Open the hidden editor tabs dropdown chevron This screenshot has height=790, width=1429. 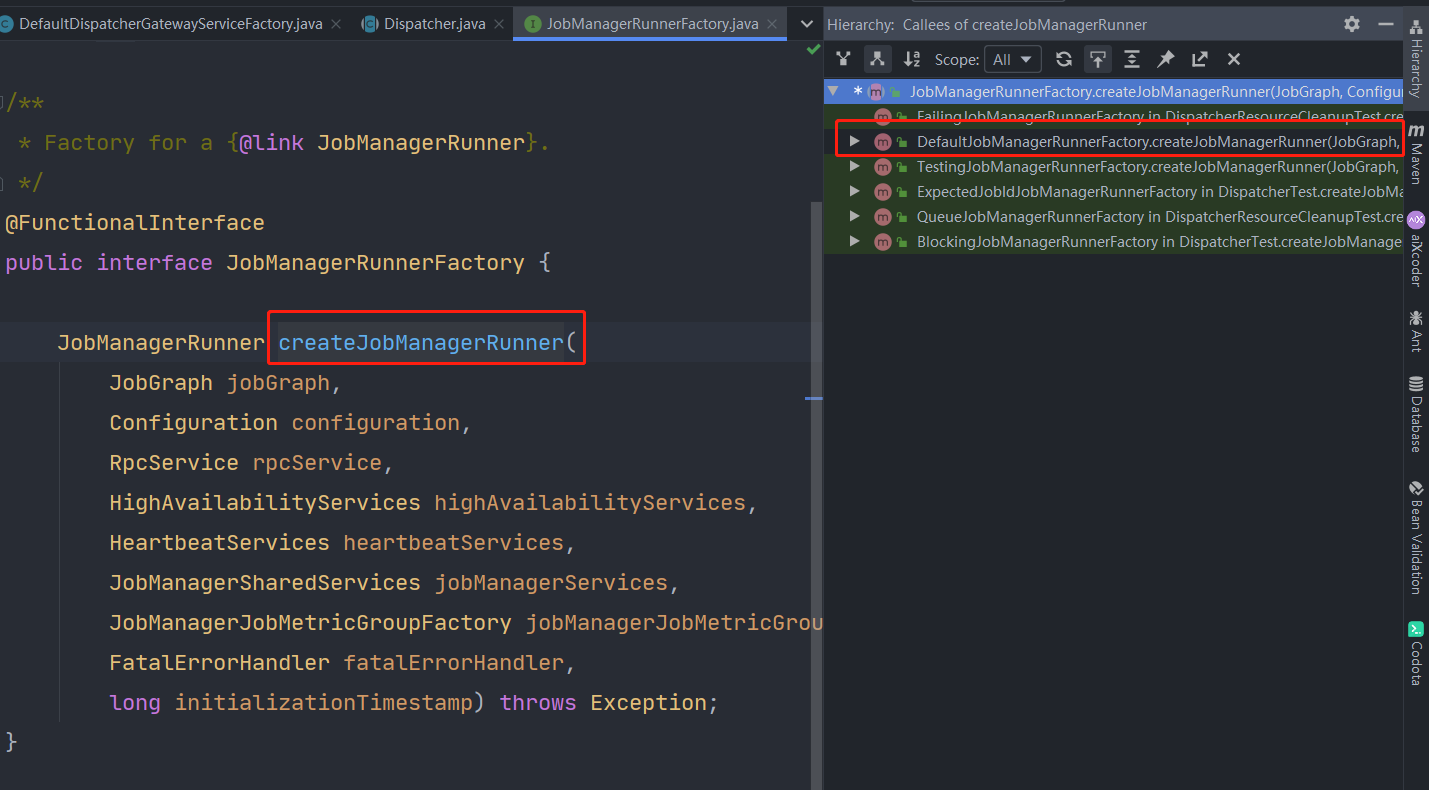coord(807,23)
